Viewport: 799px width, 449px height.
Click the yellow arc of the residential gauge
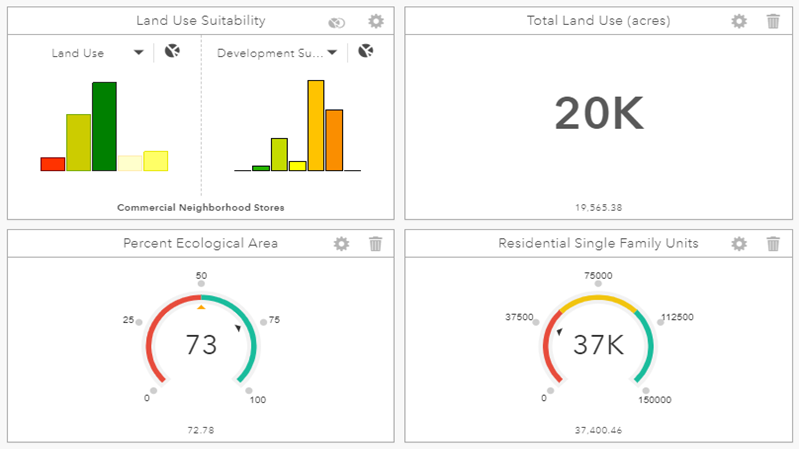[598, 298]
